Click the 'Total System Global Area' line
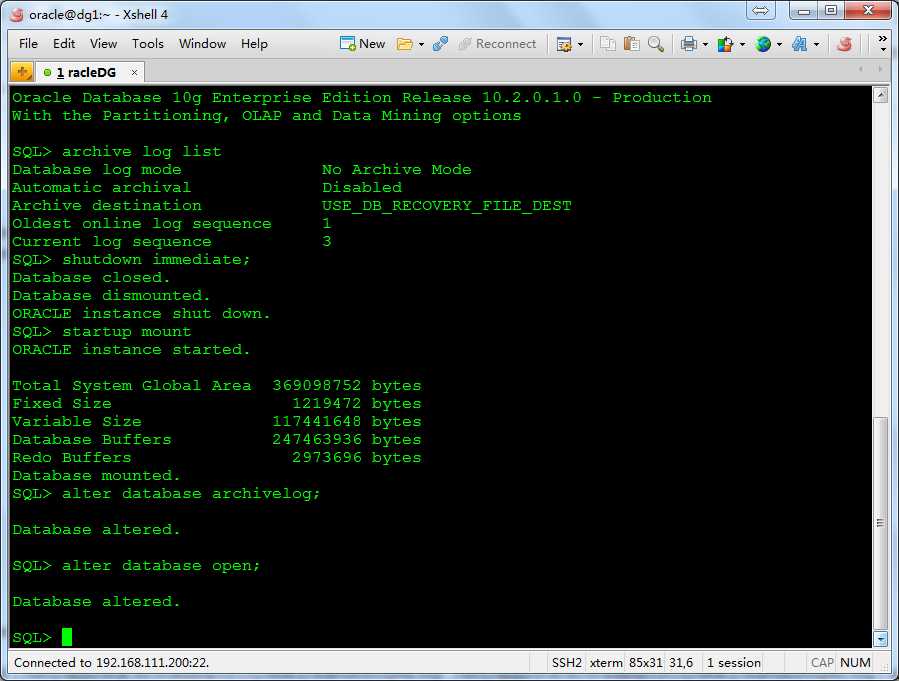The width and height of the screenshot is (899, 681). (217, 386)
